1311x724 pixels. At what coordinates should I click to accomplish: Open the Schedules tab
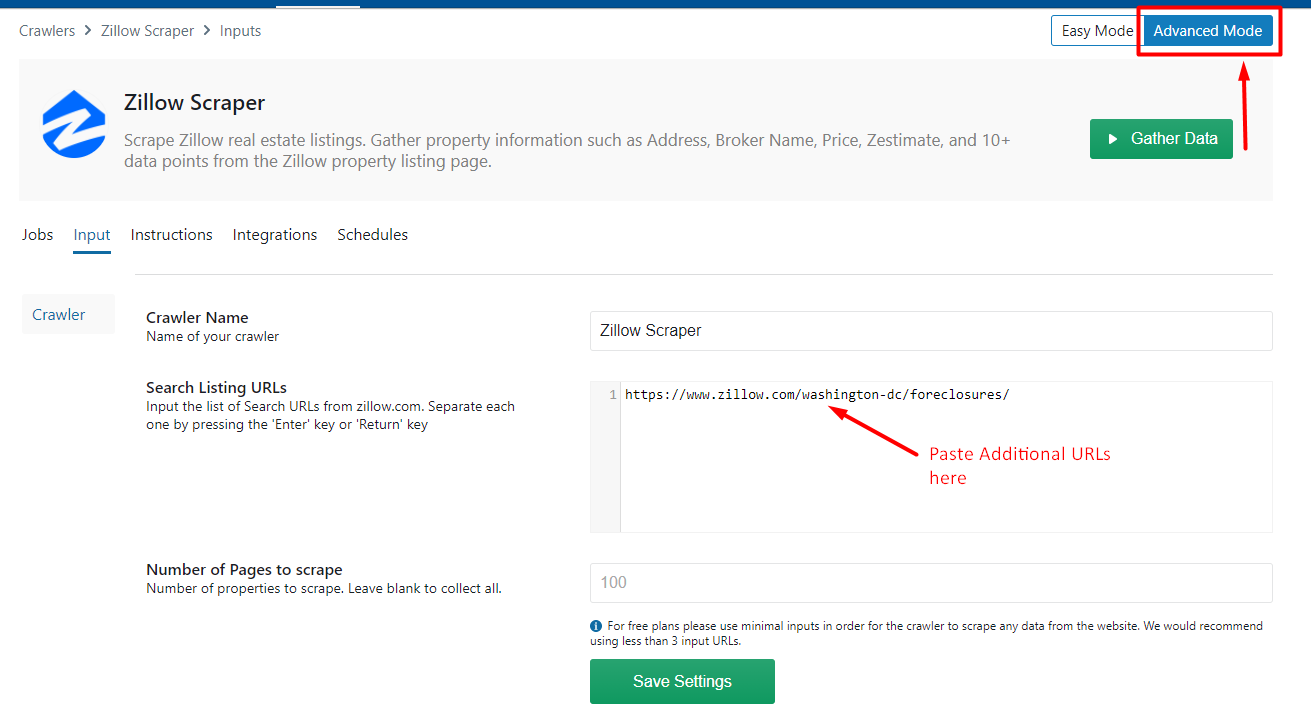coord(373,235)
